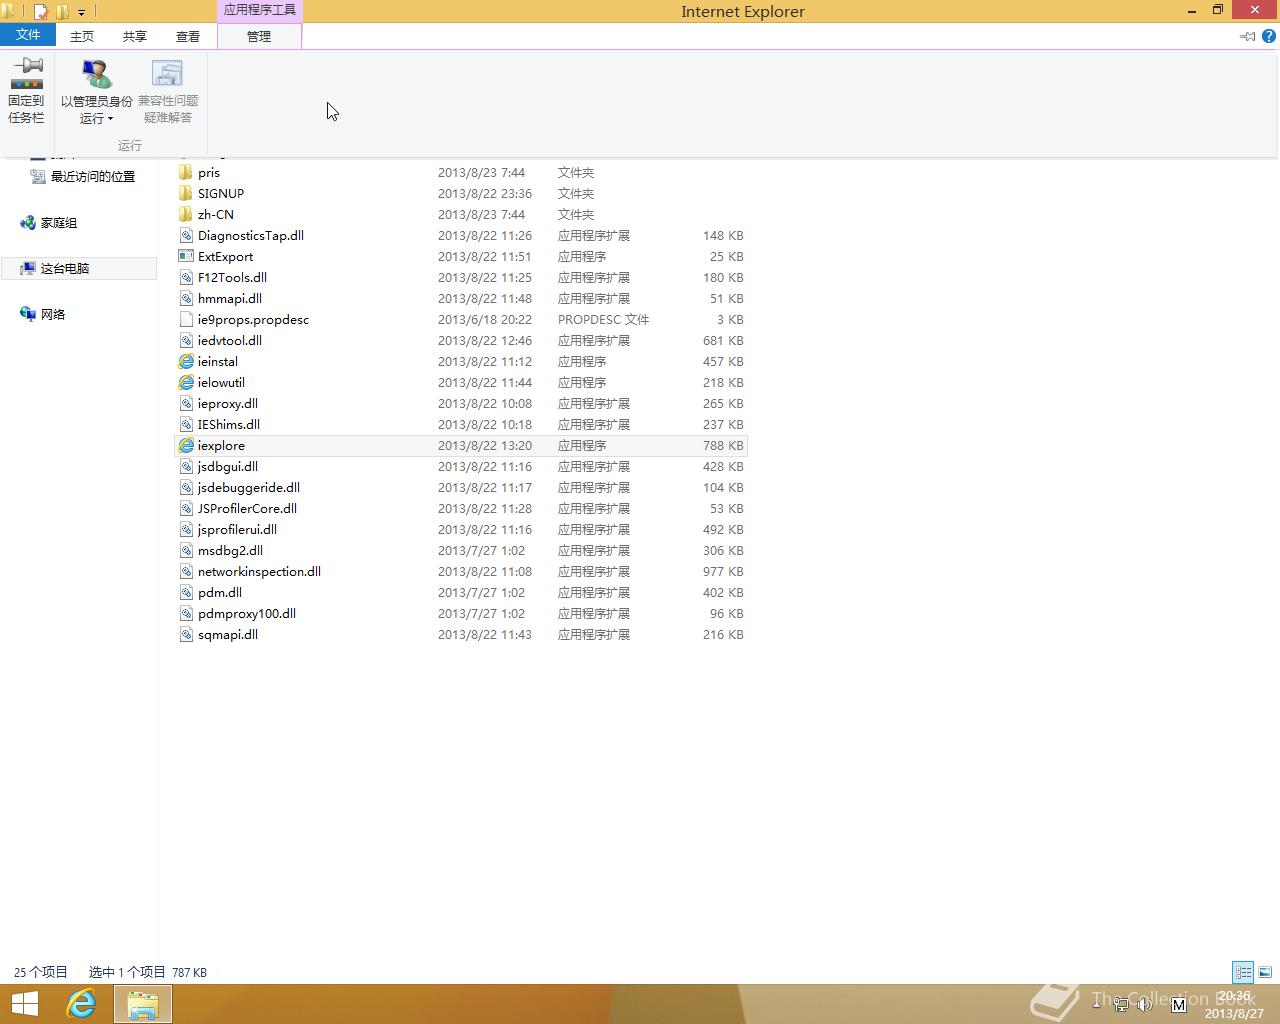Viewport: 1280px width, 1024px height.
Task: Switch to large icons view button
Action: pos(1265,972)
